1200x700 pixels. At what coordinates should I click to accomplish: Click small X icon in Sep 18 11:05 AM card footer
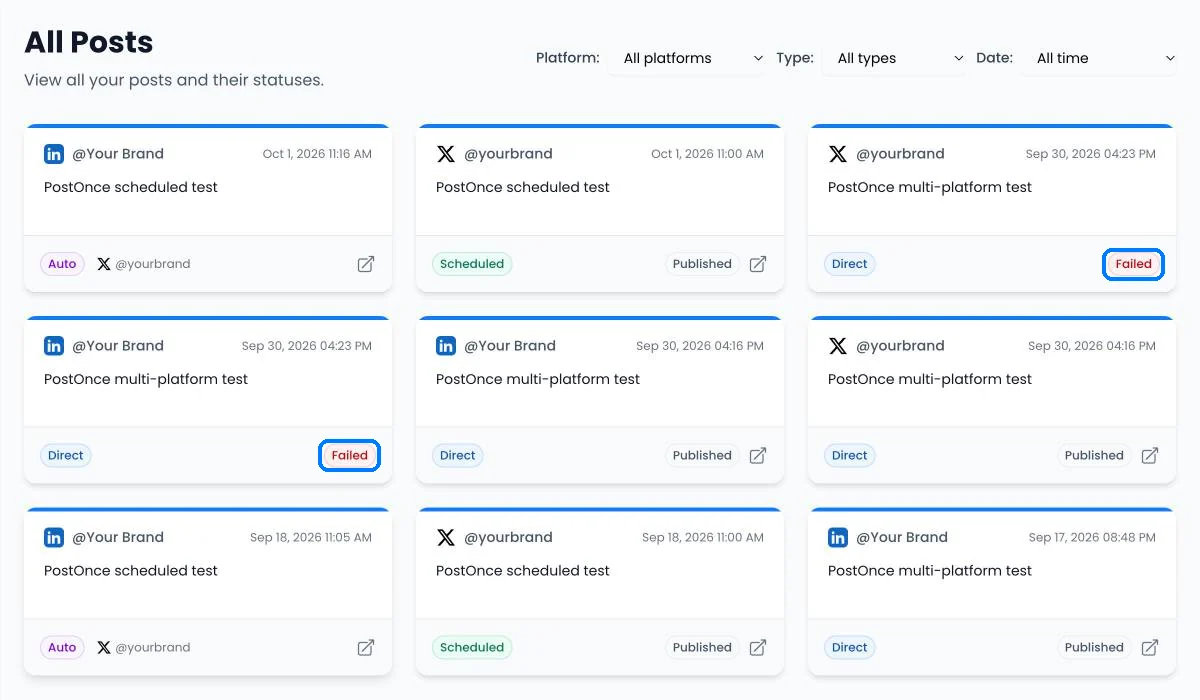tap(104, 648)
